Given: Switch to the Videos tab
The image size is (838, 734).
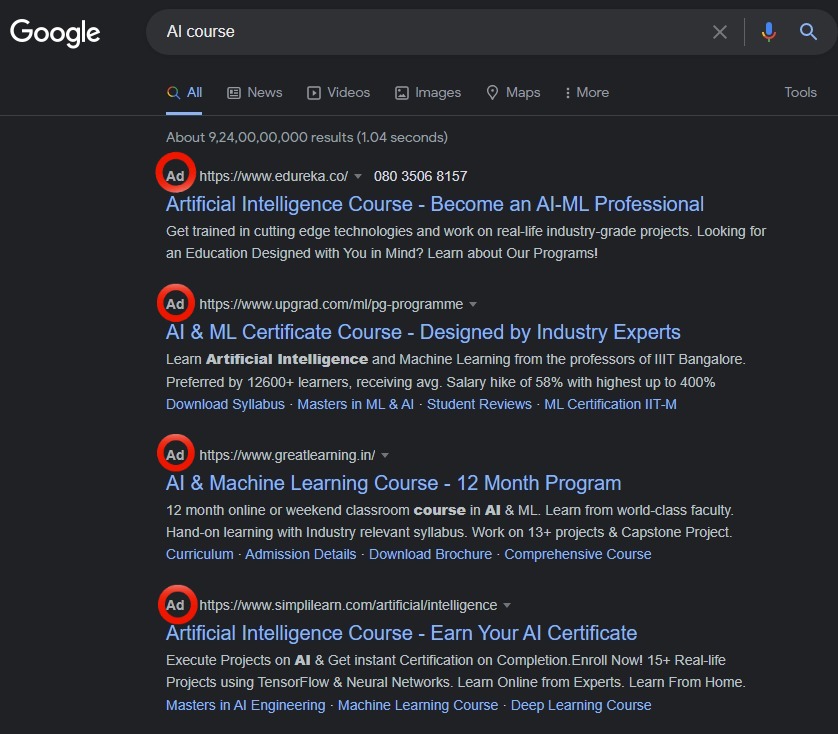Looking at the screenshot, I should [x=338, y=92].
